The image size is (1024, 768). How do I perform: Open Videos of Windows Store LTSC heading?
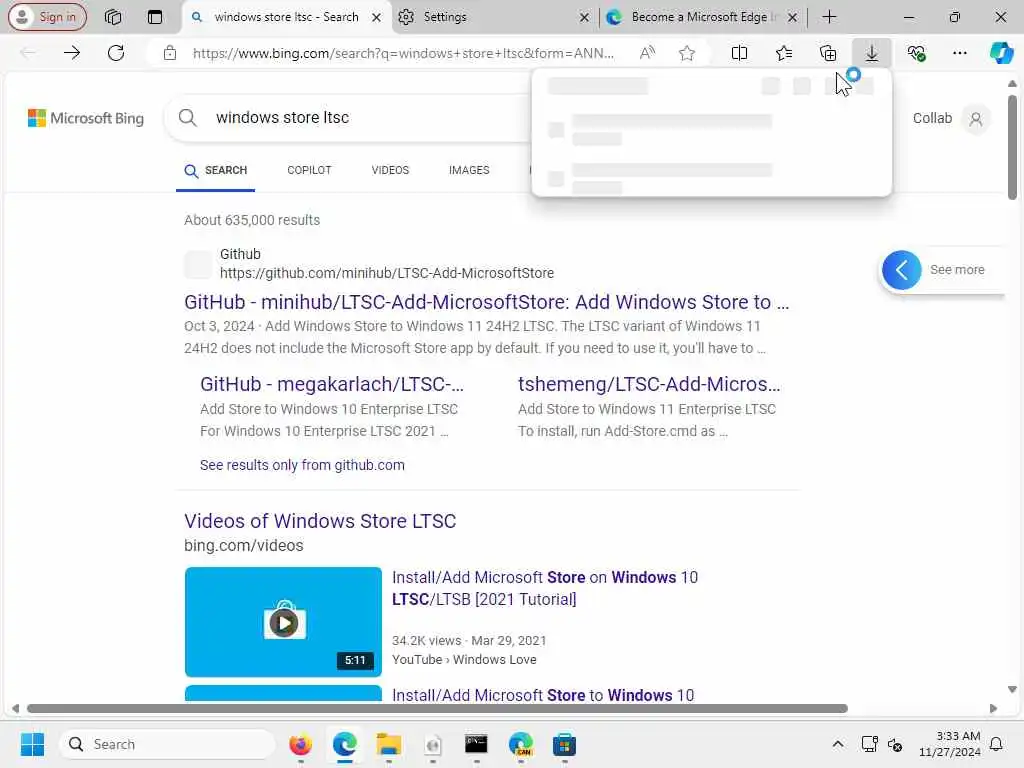(320, 521)
